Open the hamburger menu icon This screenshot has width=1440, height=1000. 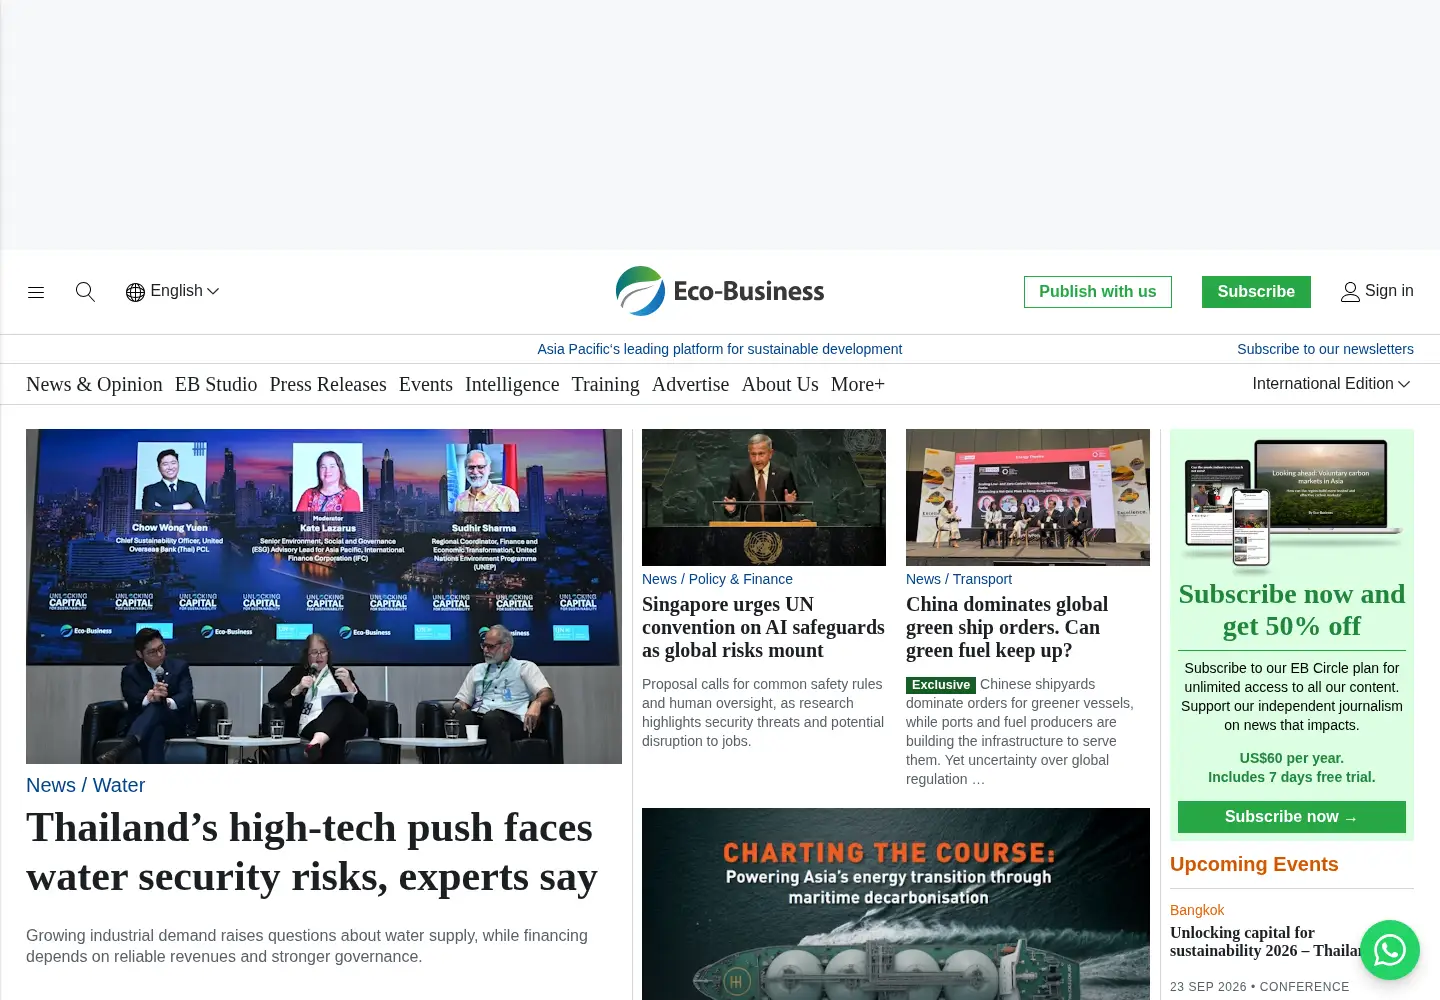[x=36, y=292]
